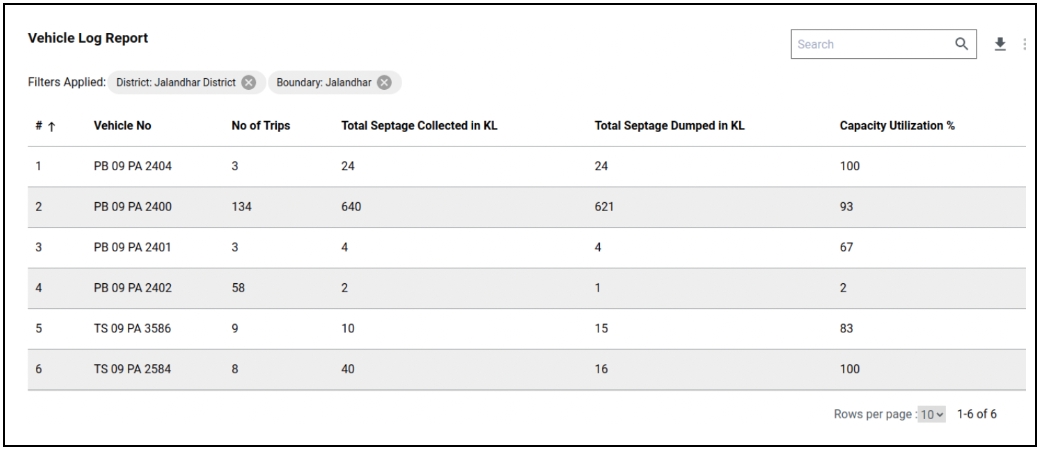Sort by Total Septage Collected header

pyautogui.click(x=412, y=127)
